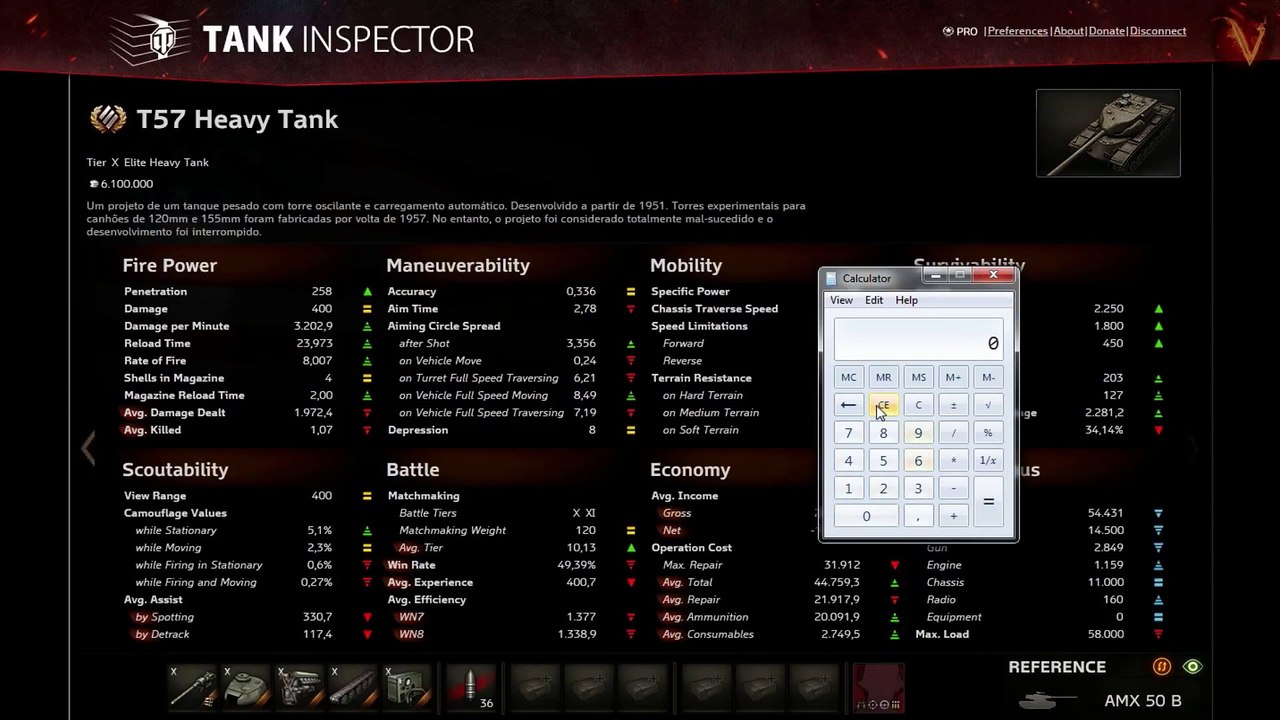Select the radio module icon

pyautogui.click(x=408, y=688)
